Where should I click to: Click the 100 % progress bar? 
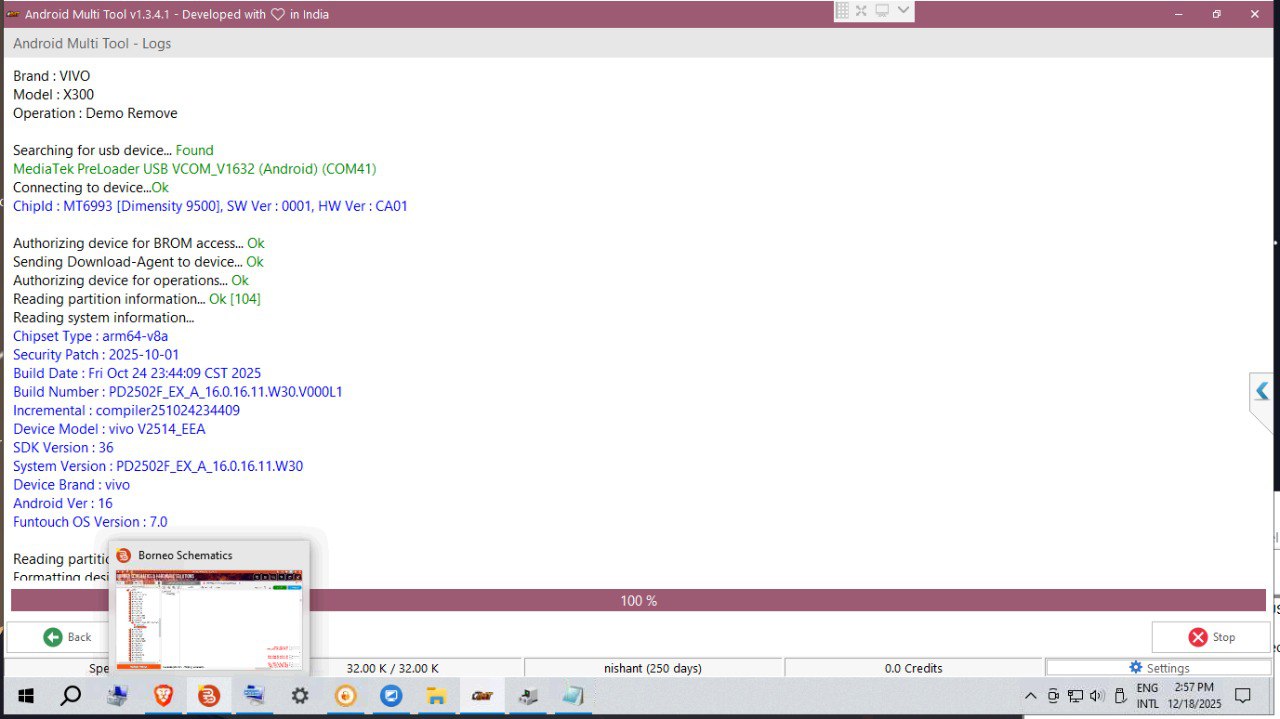(638, 601)
